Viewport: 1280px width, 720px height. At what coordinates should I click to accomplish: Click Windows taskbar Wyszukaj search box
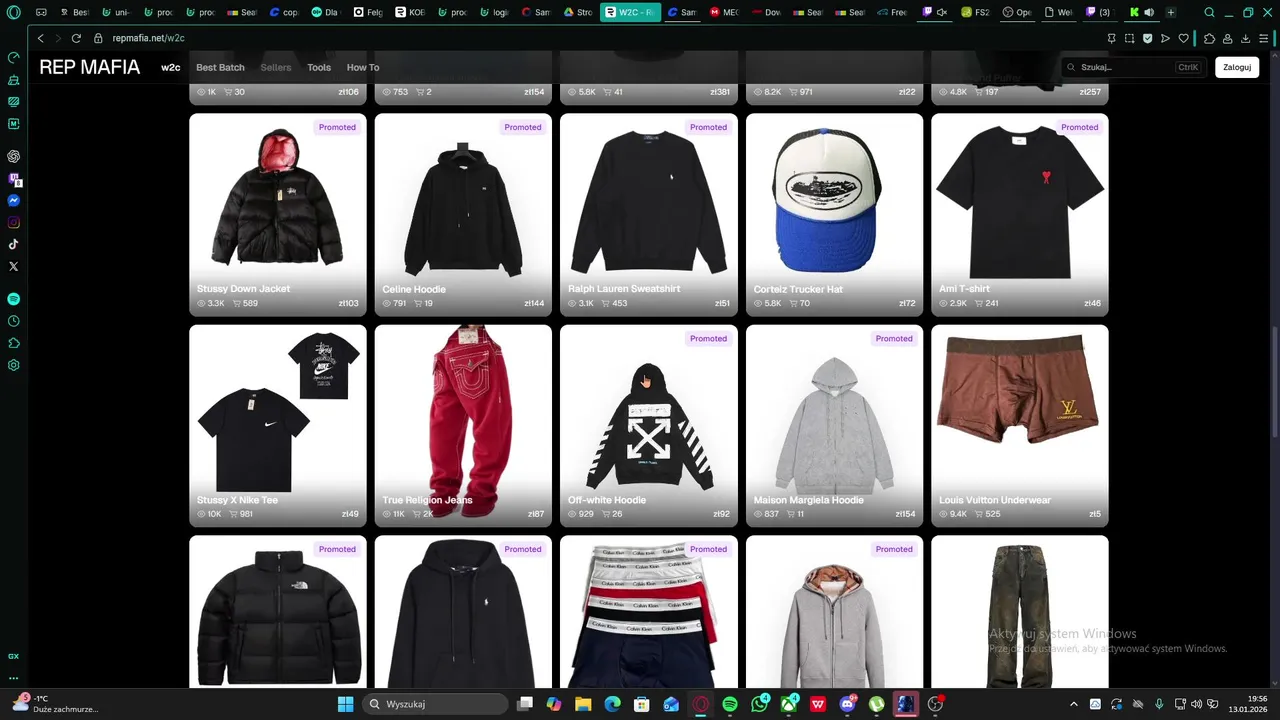[436, 704]
